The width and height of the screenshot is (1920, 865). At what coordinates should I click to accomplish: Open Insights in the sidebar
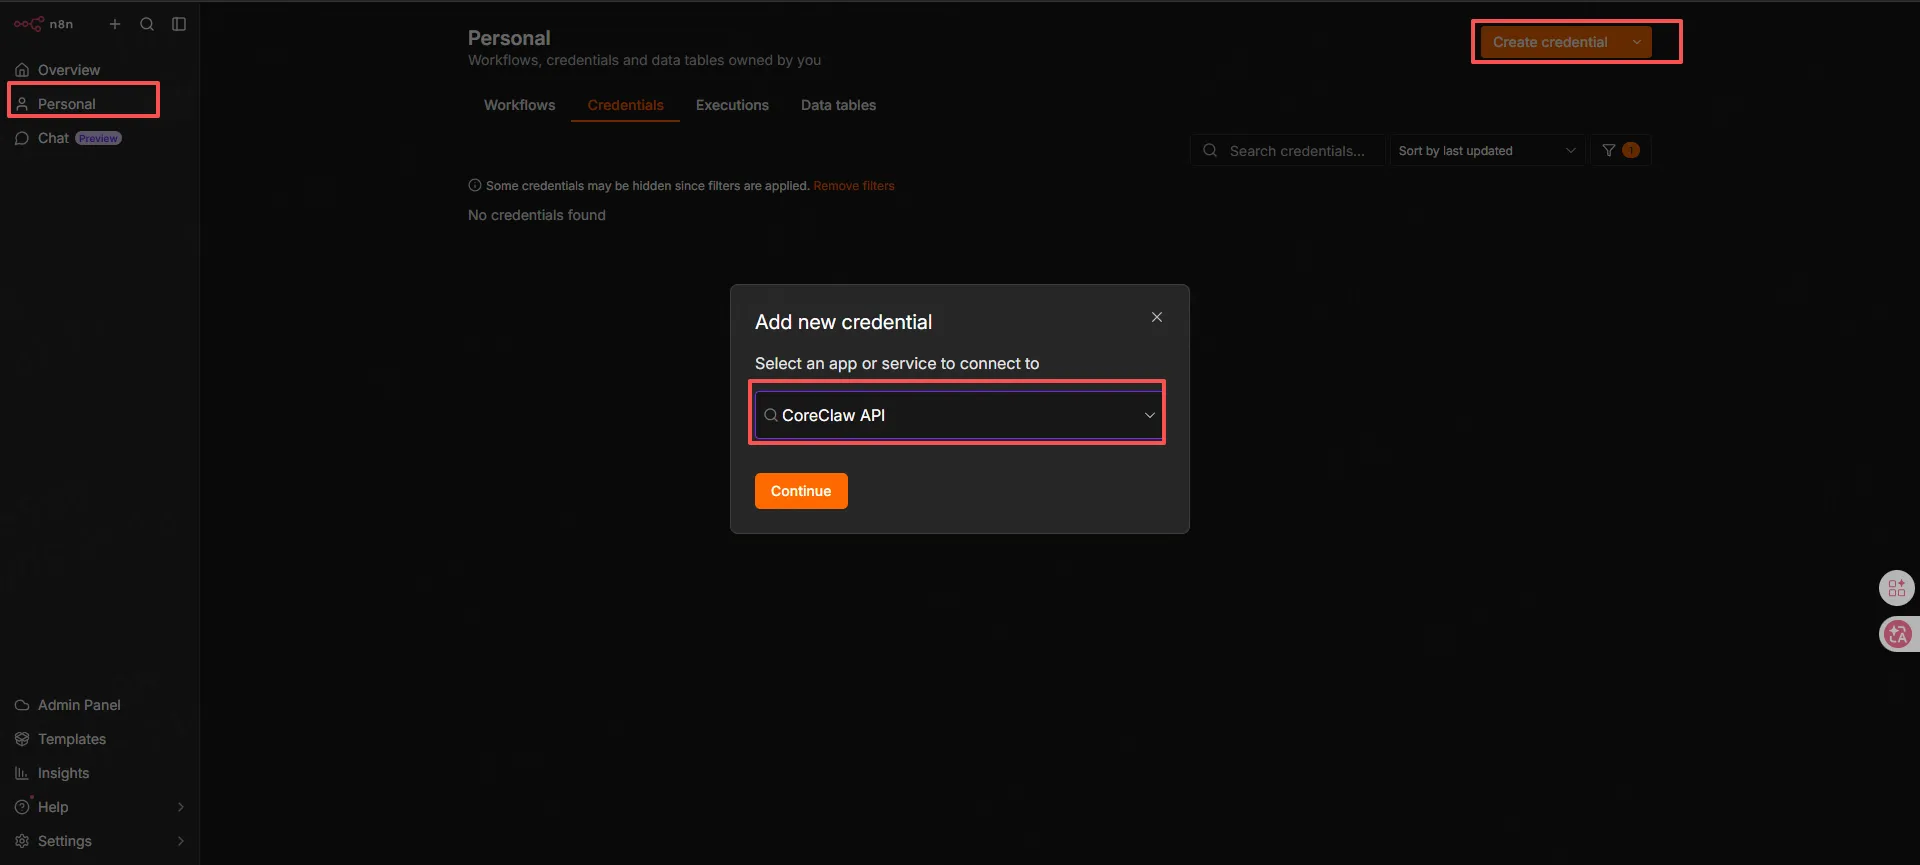(x=100, y=773)
